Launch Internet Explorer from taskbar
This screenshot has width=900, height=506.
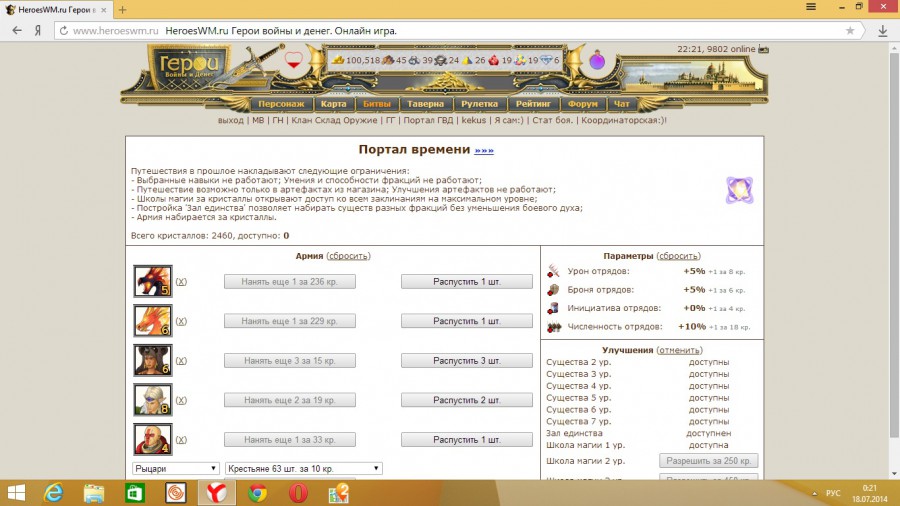(x=53, y=493)
